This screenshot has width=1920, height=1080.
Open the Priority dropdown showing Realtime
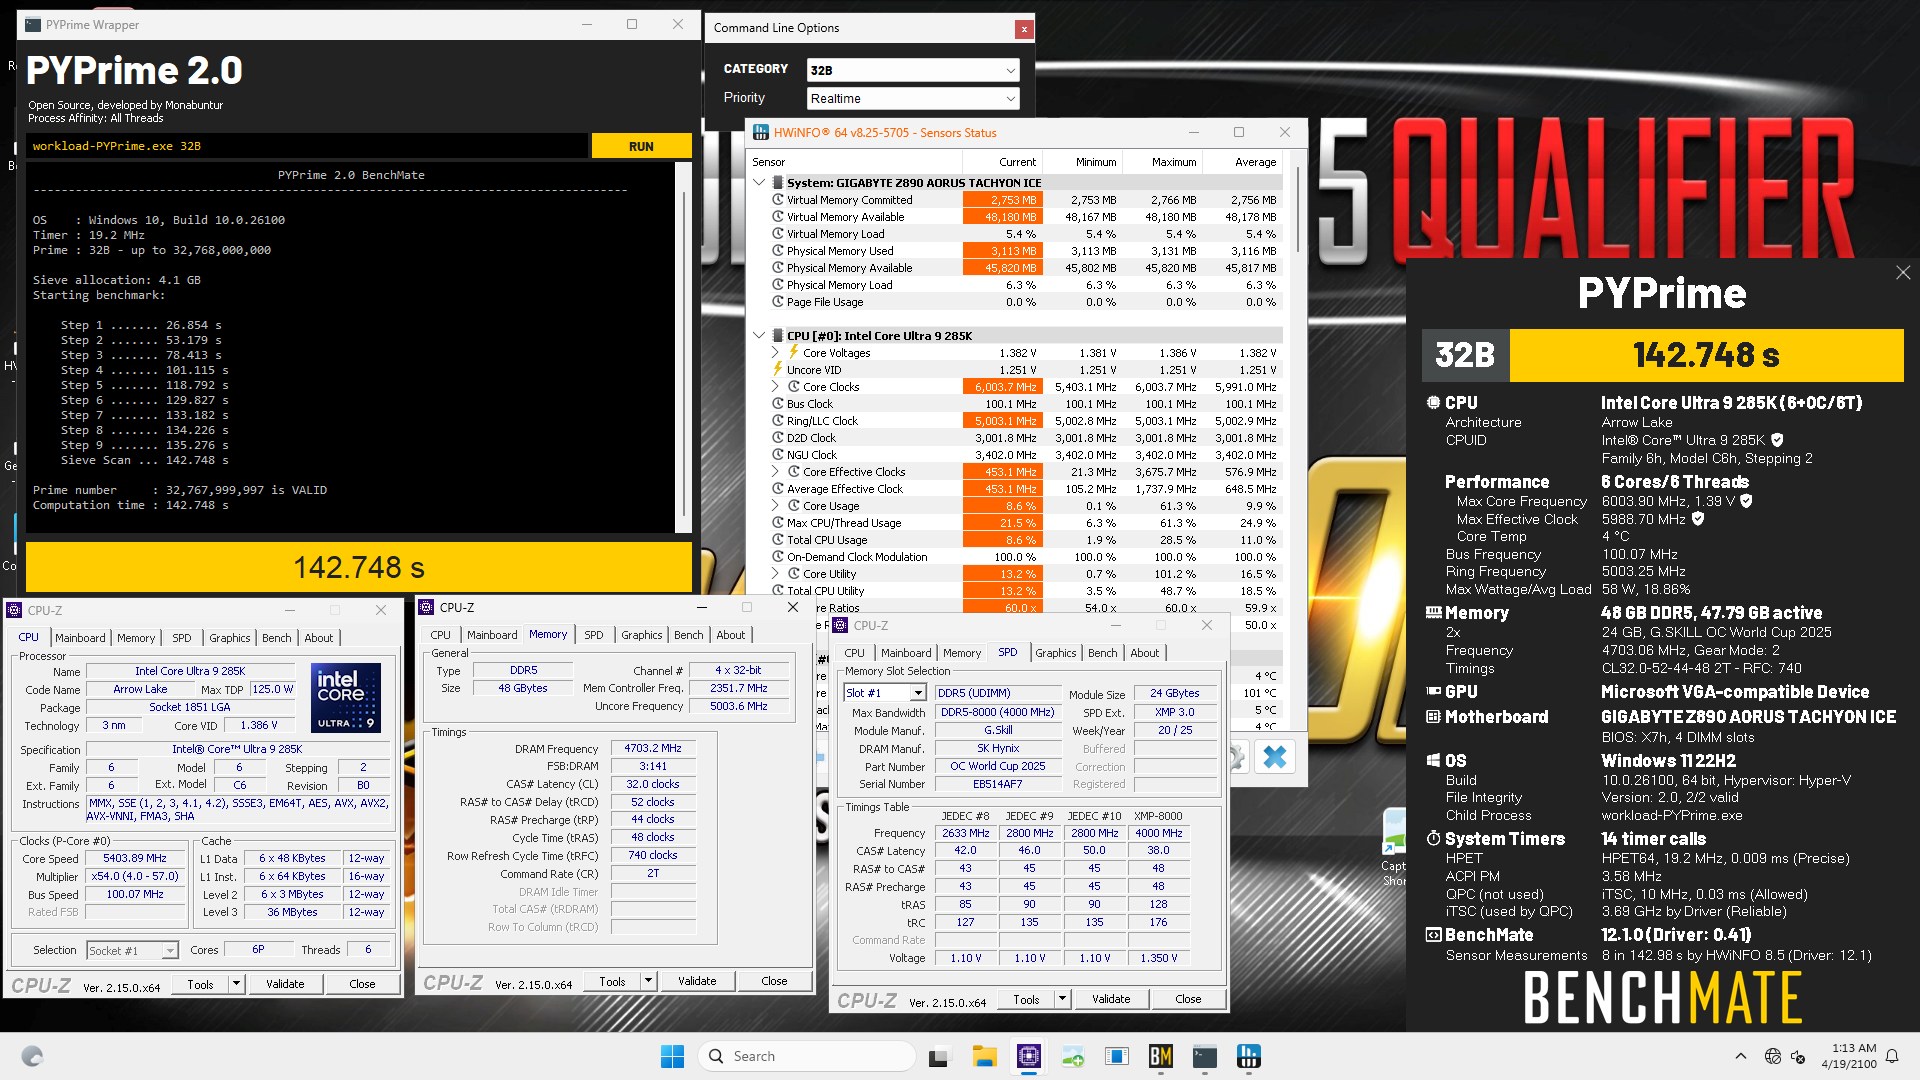pos(913,98)
